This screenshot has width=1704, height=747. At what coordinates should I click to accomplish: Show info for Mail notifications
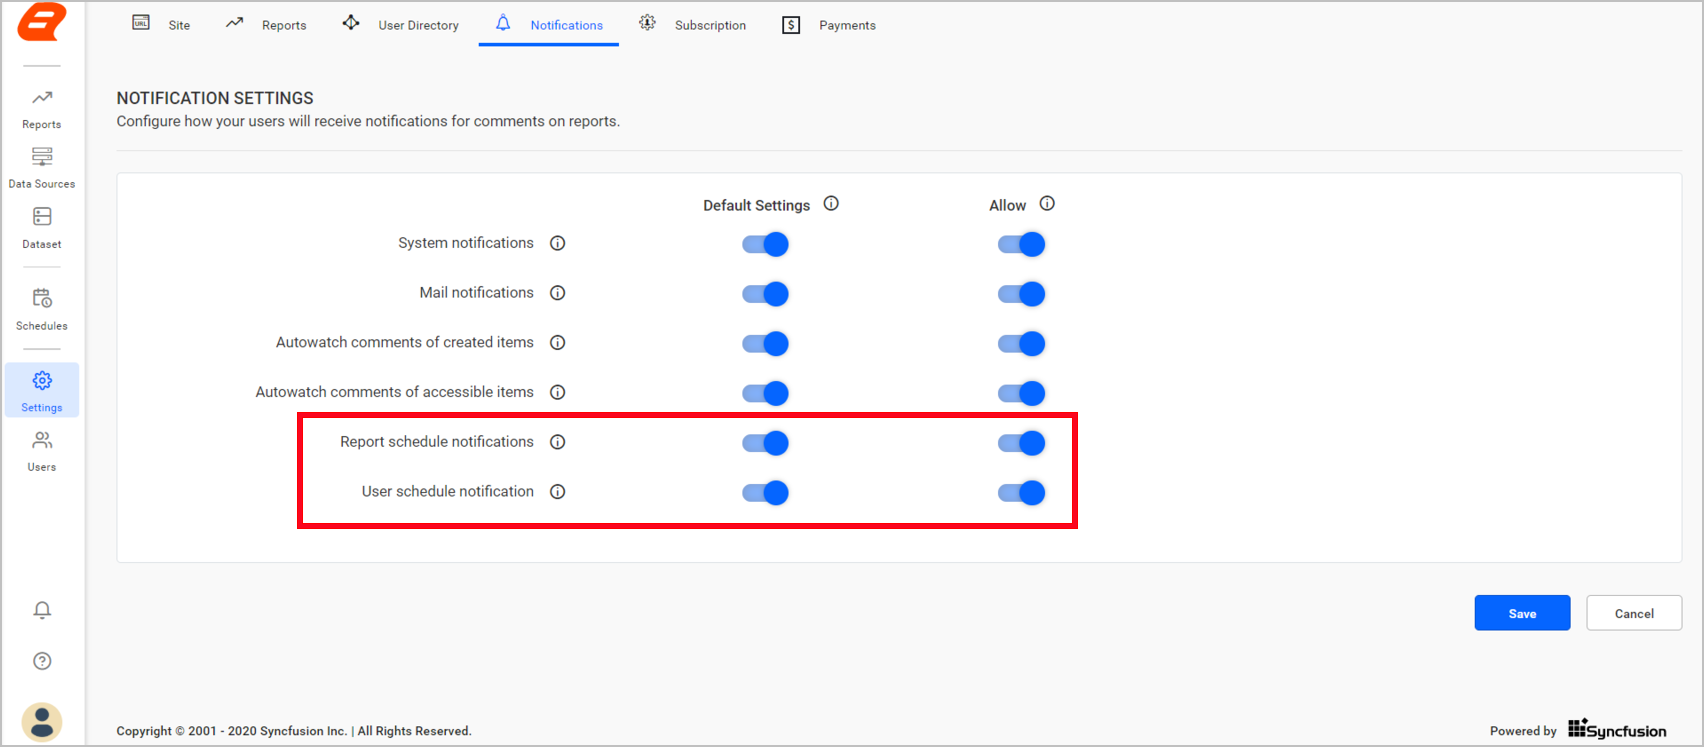[558, 293]
